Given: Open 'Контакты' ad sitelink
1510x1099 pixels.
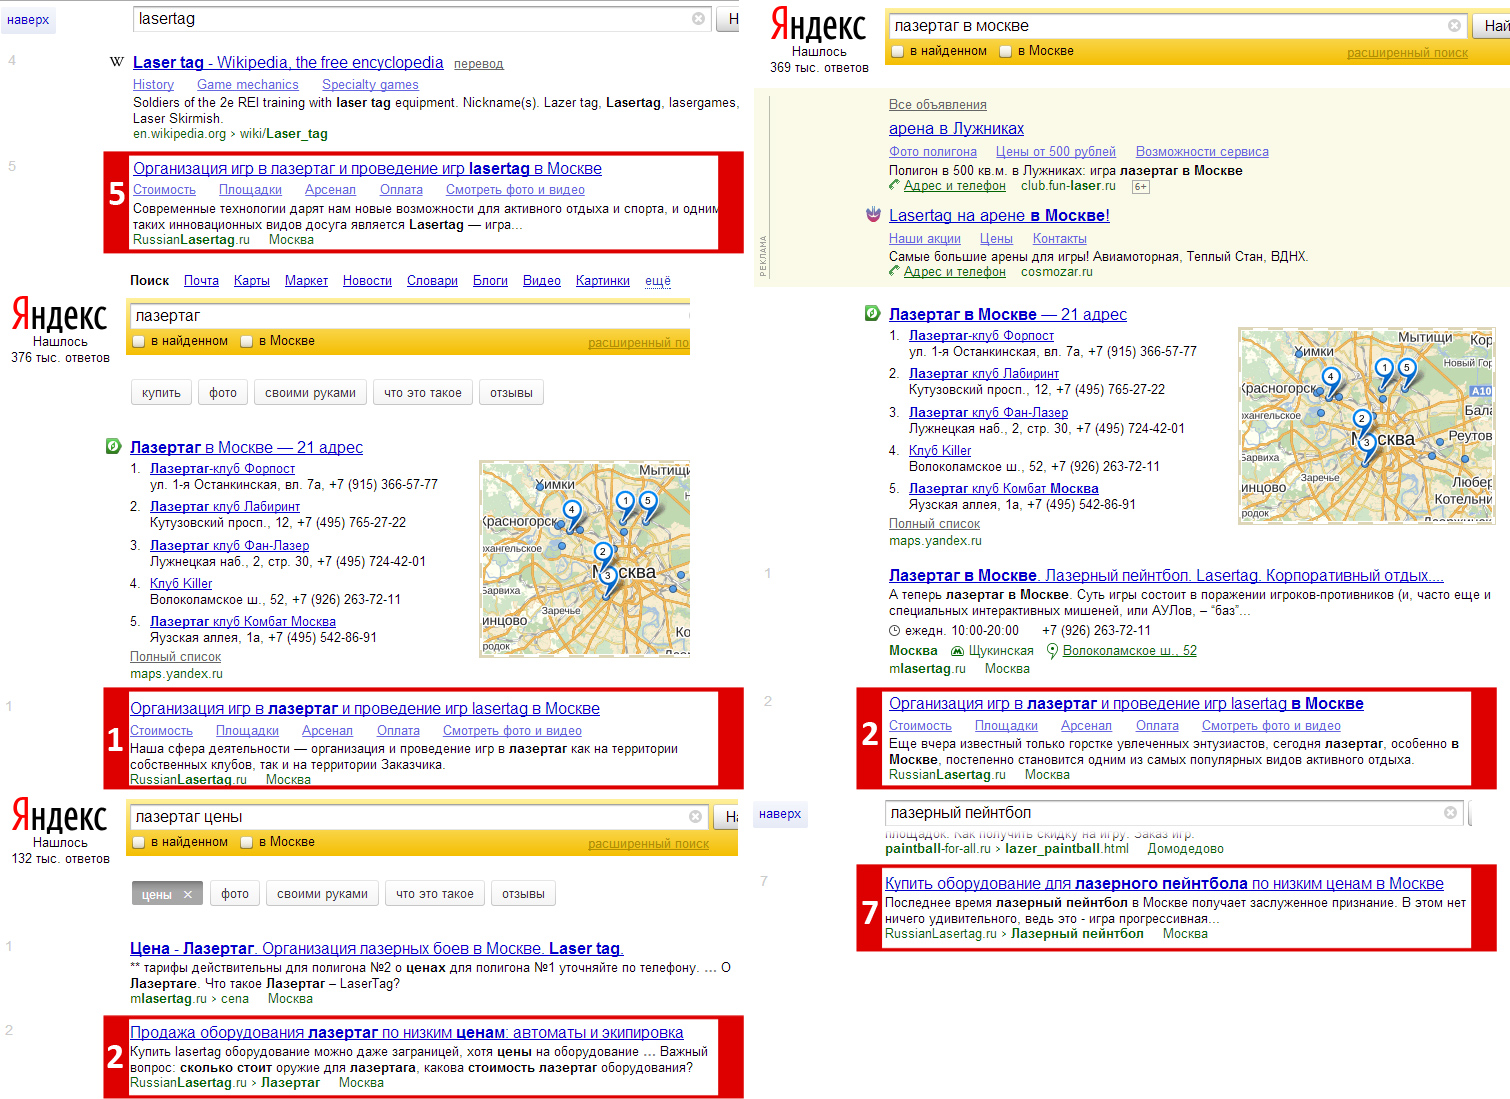Looking at the screenshot, I should [1060, 239].
